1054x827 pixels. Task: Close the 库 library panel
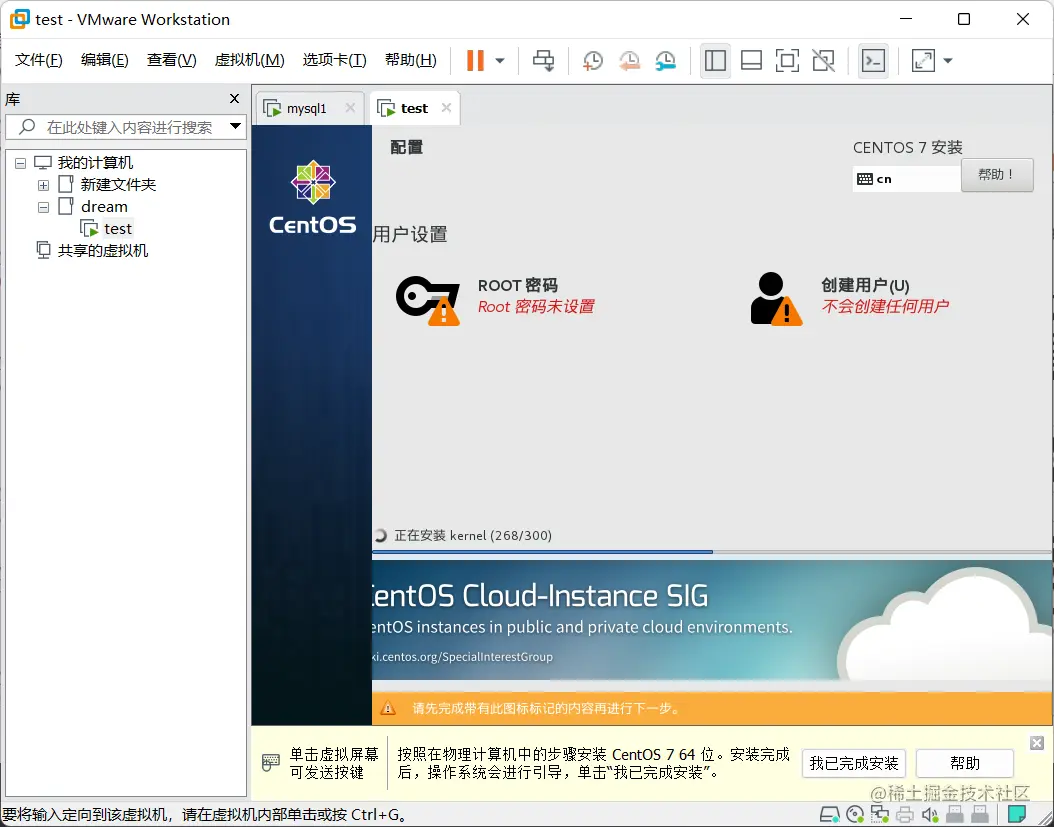[235, 99]
